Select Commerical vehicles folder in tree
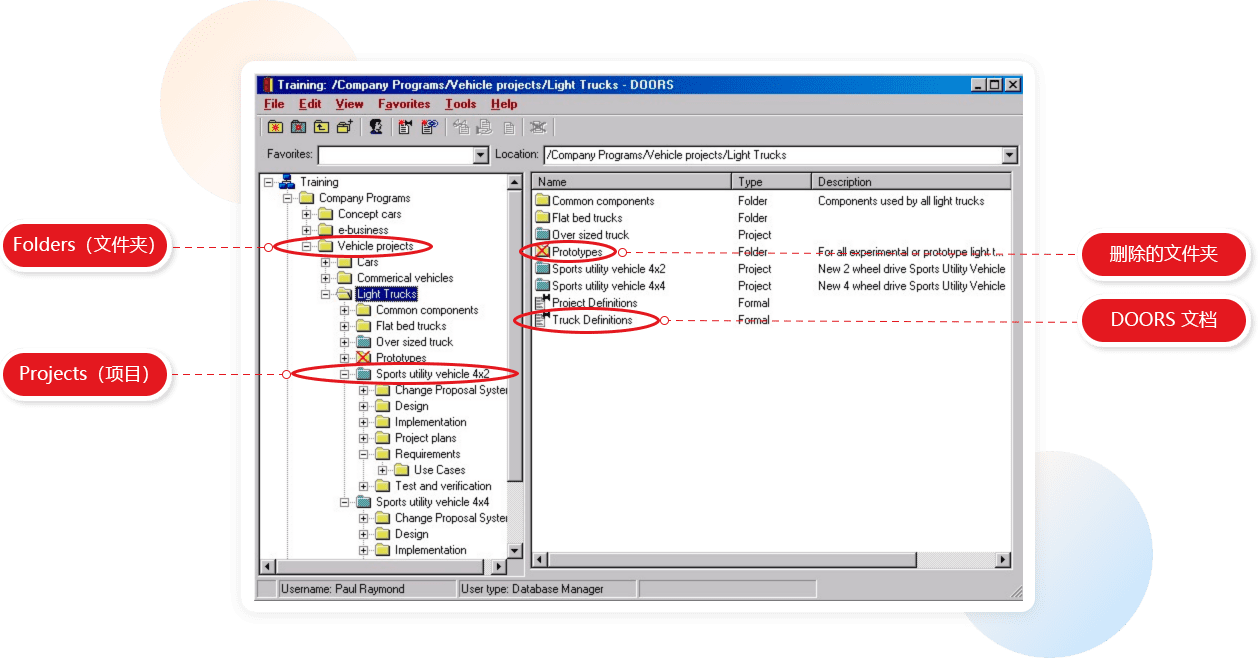 coord(404,278)
